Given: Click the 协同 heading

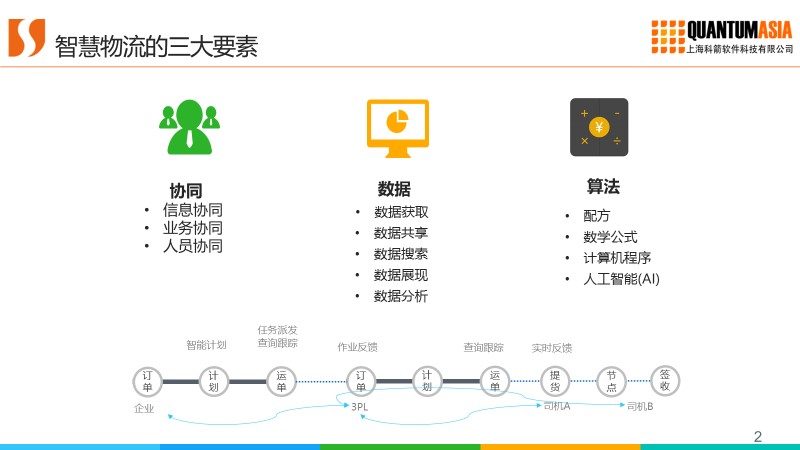Looking at the screenshot, I should (x=186, y=190).
